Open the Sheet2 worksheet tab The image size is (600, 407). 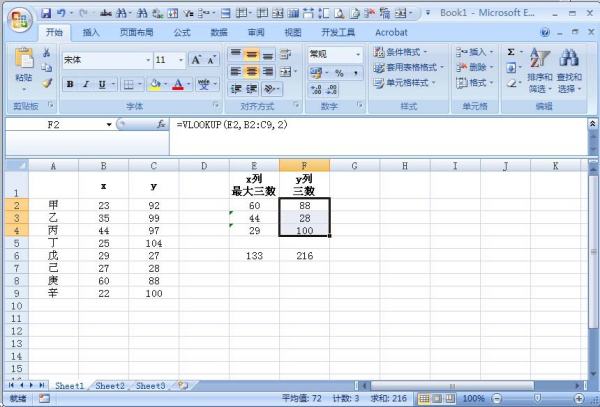110,386
